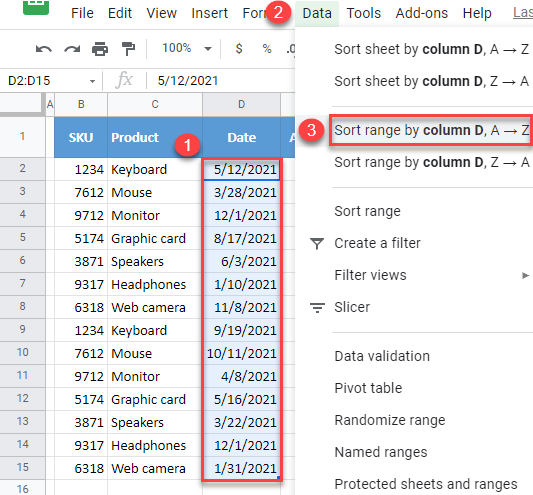This screenshot has height=495, width=533.
Task: Open the Tools menu
Action: point(363,13)
